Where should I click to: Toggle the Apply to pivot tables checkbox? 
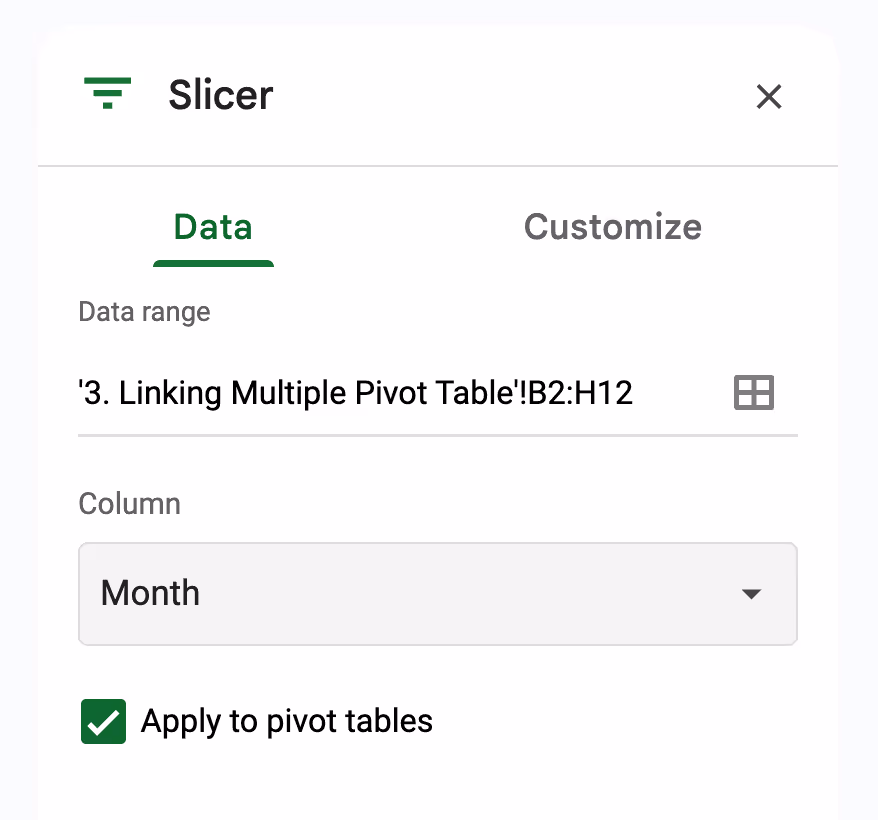[x=102, y=721]
